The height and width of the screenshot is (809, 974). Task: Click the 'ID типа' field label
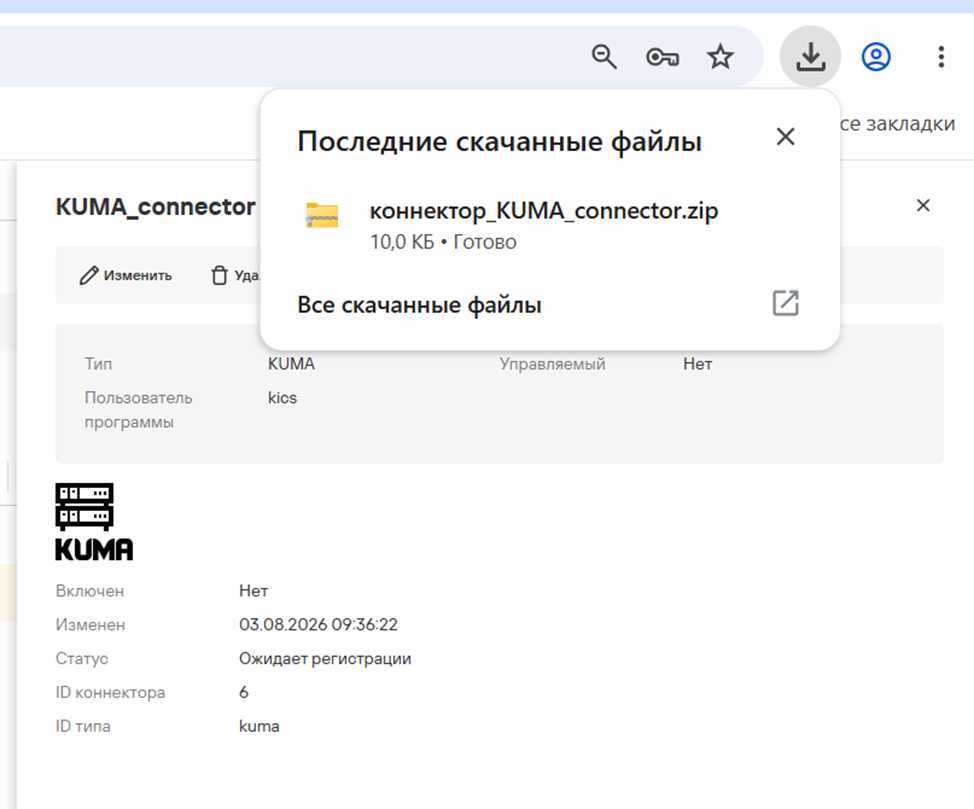[x=83, y=726]
